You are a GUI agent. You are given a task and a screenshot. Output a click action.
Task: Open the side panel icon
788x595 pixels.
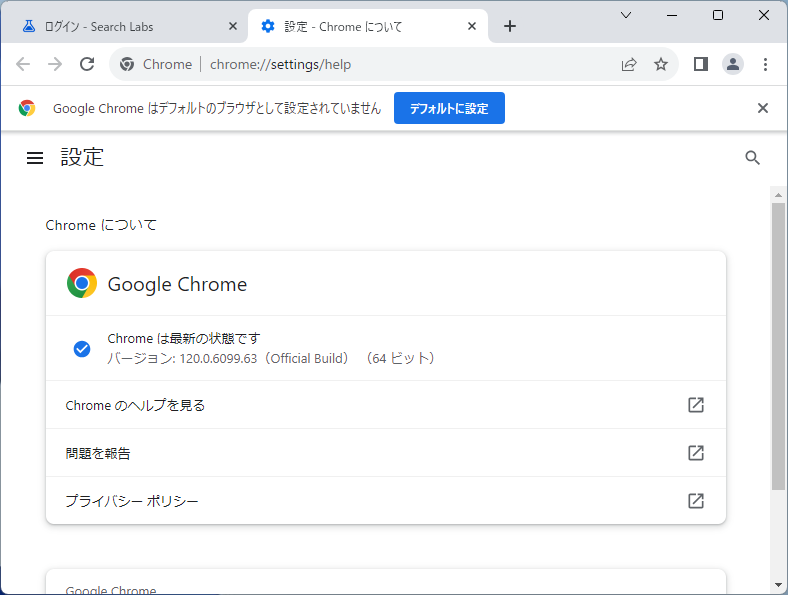(701, 64)
